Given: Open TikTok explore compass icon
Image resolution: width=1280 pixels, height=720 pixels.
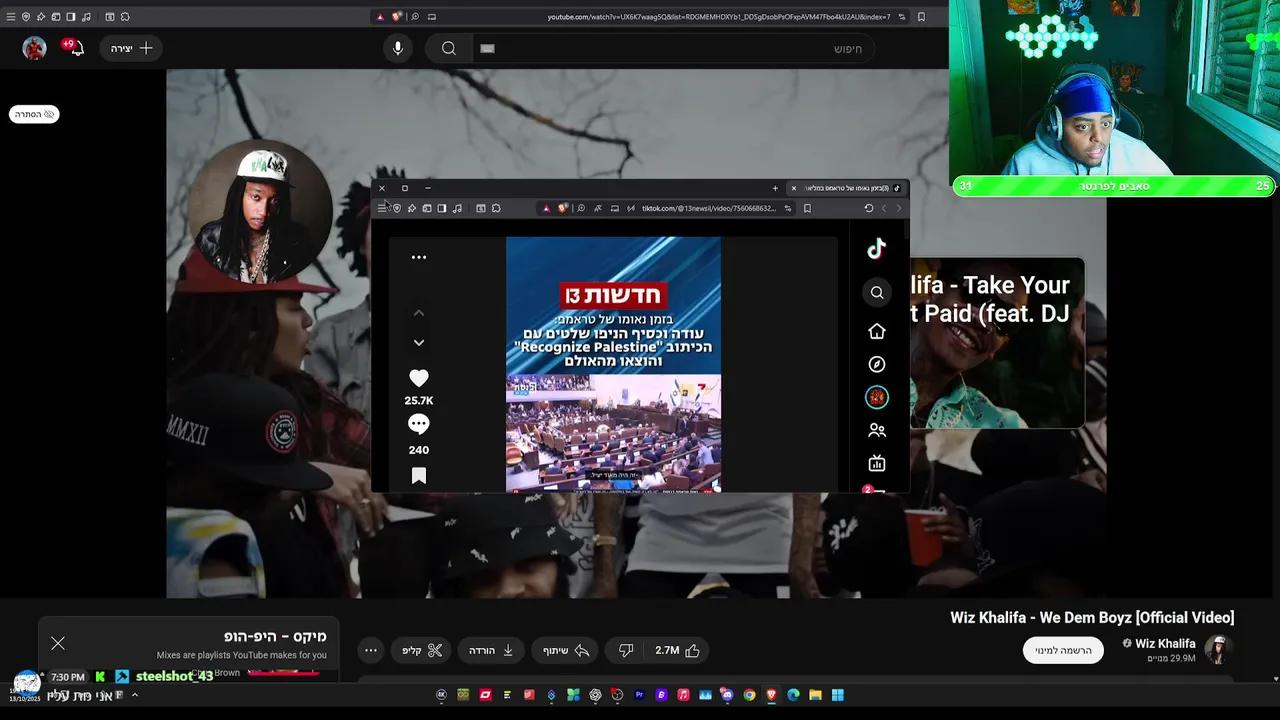Looking at the screenshot, I should click(877, 364).
